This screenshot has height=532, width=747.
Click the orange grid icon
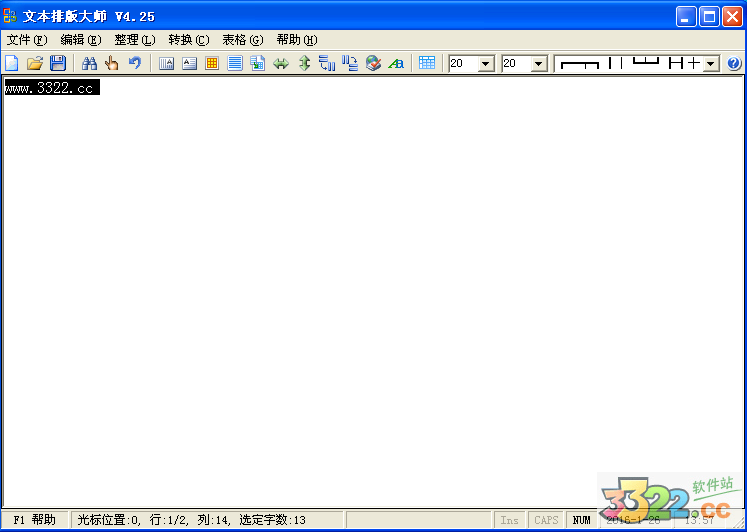212,63
